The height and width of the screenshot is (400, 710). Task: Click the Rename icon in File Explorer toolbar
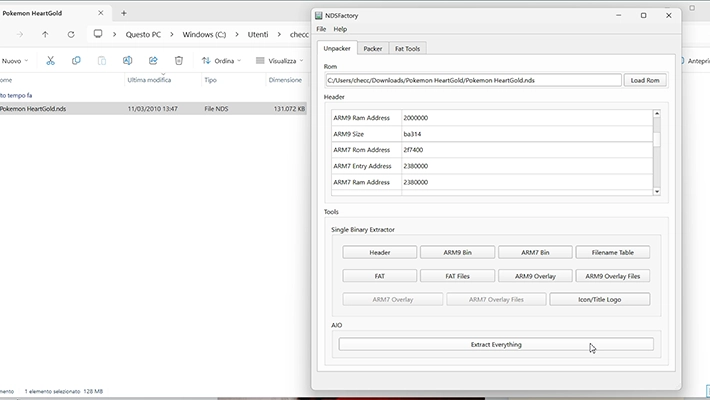(128, 61)
